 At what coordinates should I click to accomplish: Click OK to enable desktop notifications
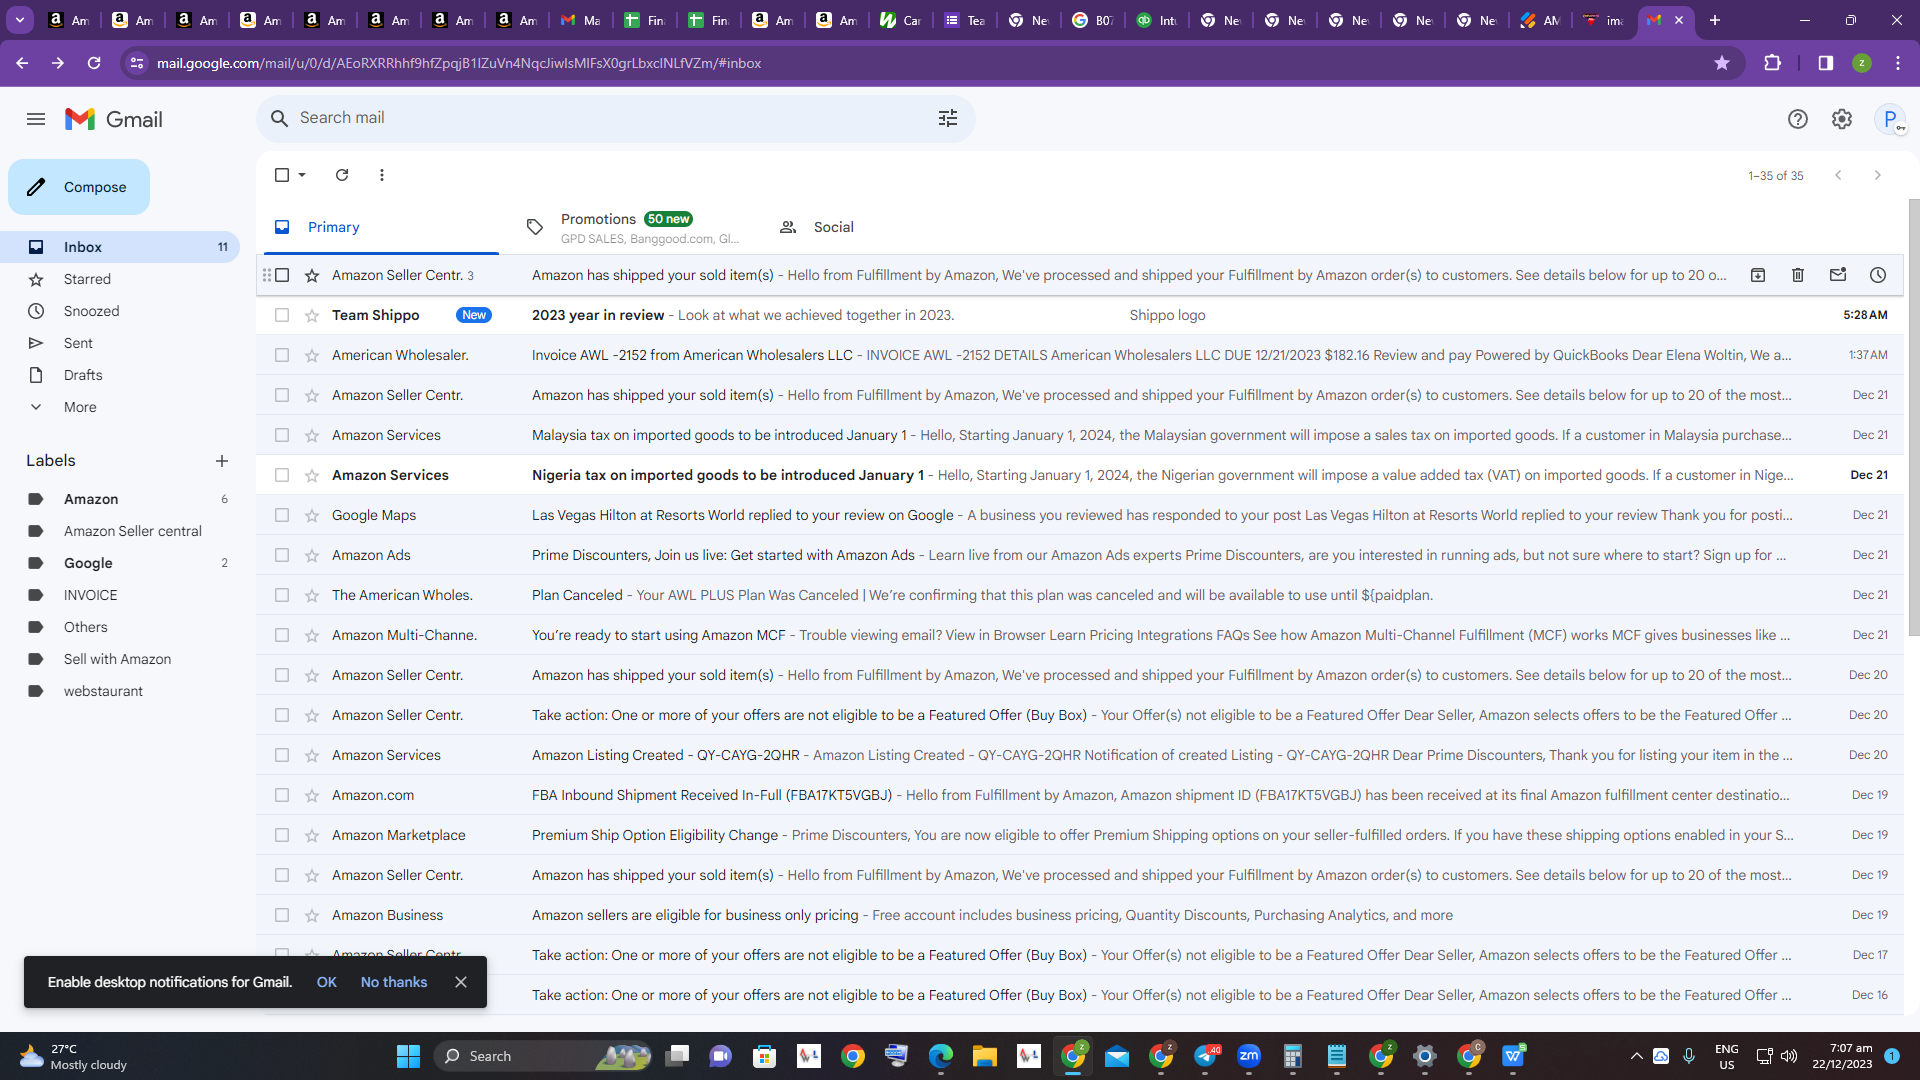point(326,982)
